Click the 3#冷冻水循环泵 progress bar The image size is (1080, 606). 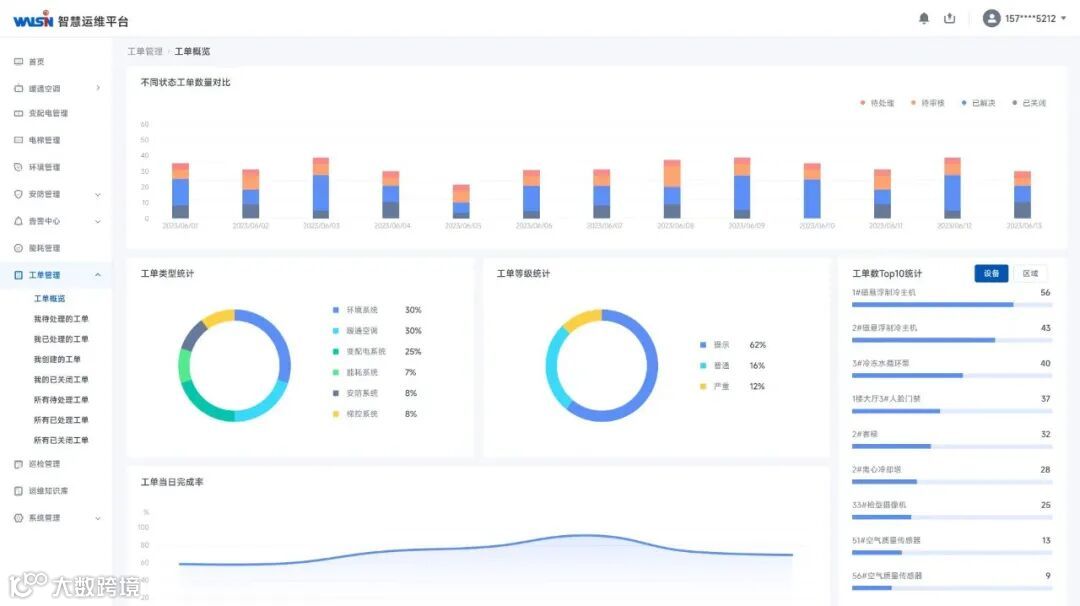(x=952, y=375)
